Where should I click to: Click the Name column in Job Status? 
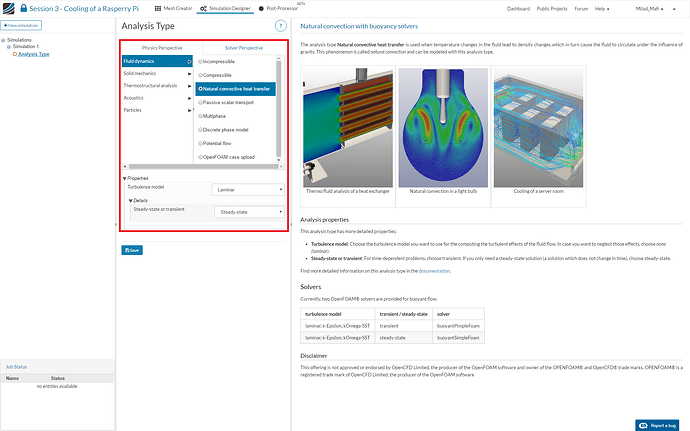coord(12,378)
